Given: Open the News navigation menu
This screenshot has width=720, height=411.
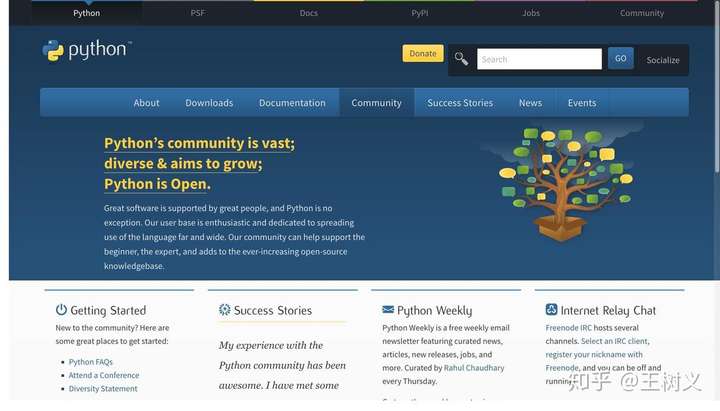Looking at the screenshot, I should (530, 102).
